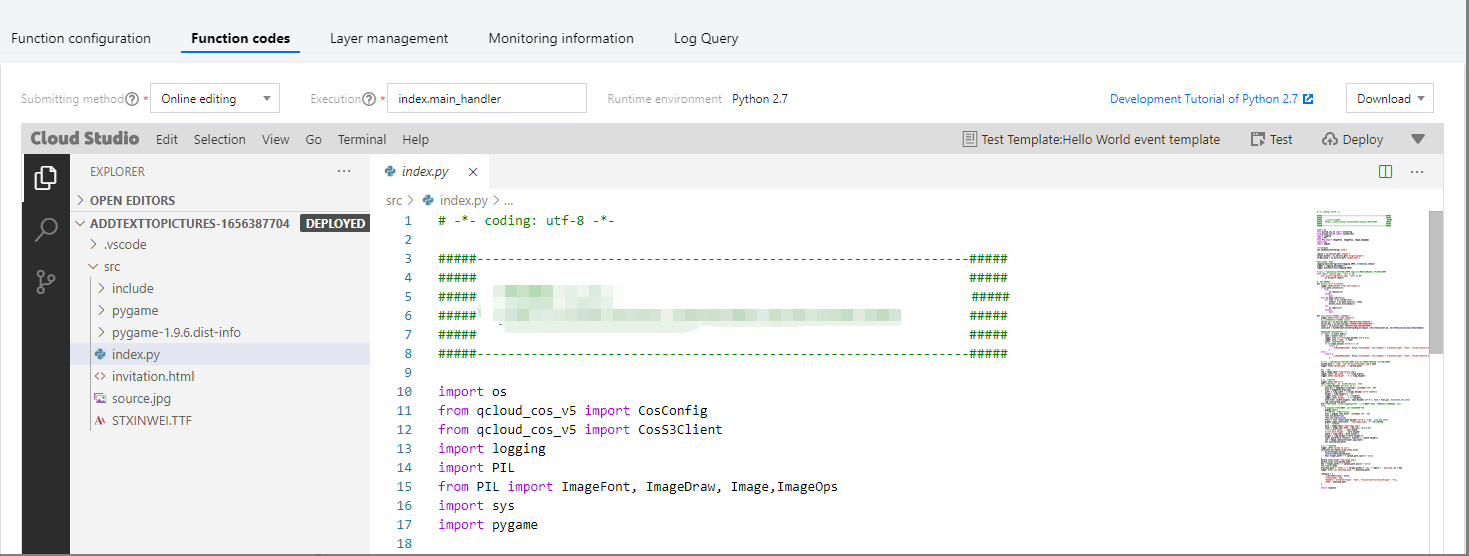
Task: Open the Search icon in activity bar
Action: coord(46,231)
